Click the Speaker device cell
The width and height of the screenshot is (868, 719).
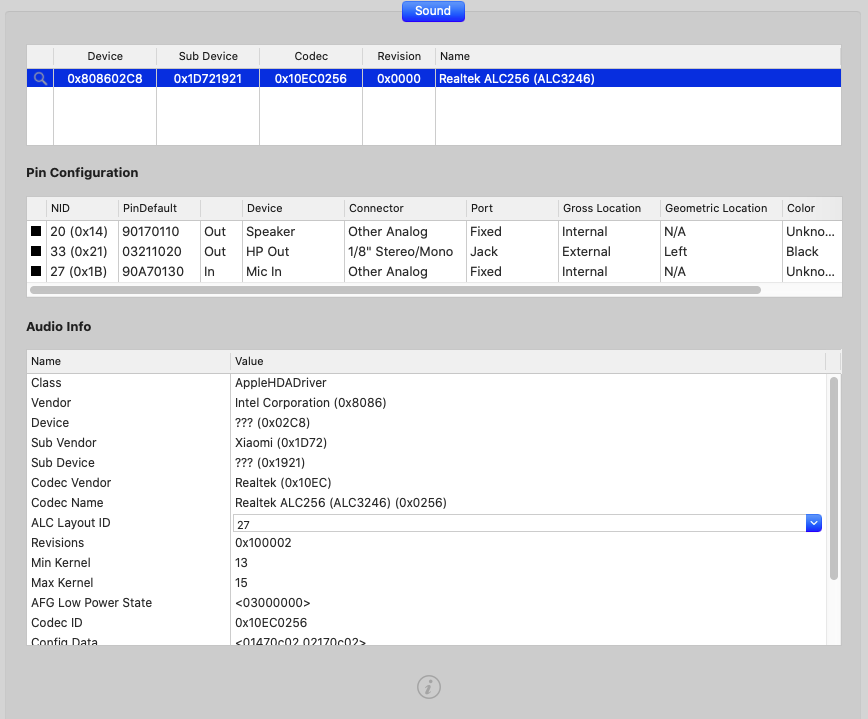pyautogui.click(x=270, y=231)
